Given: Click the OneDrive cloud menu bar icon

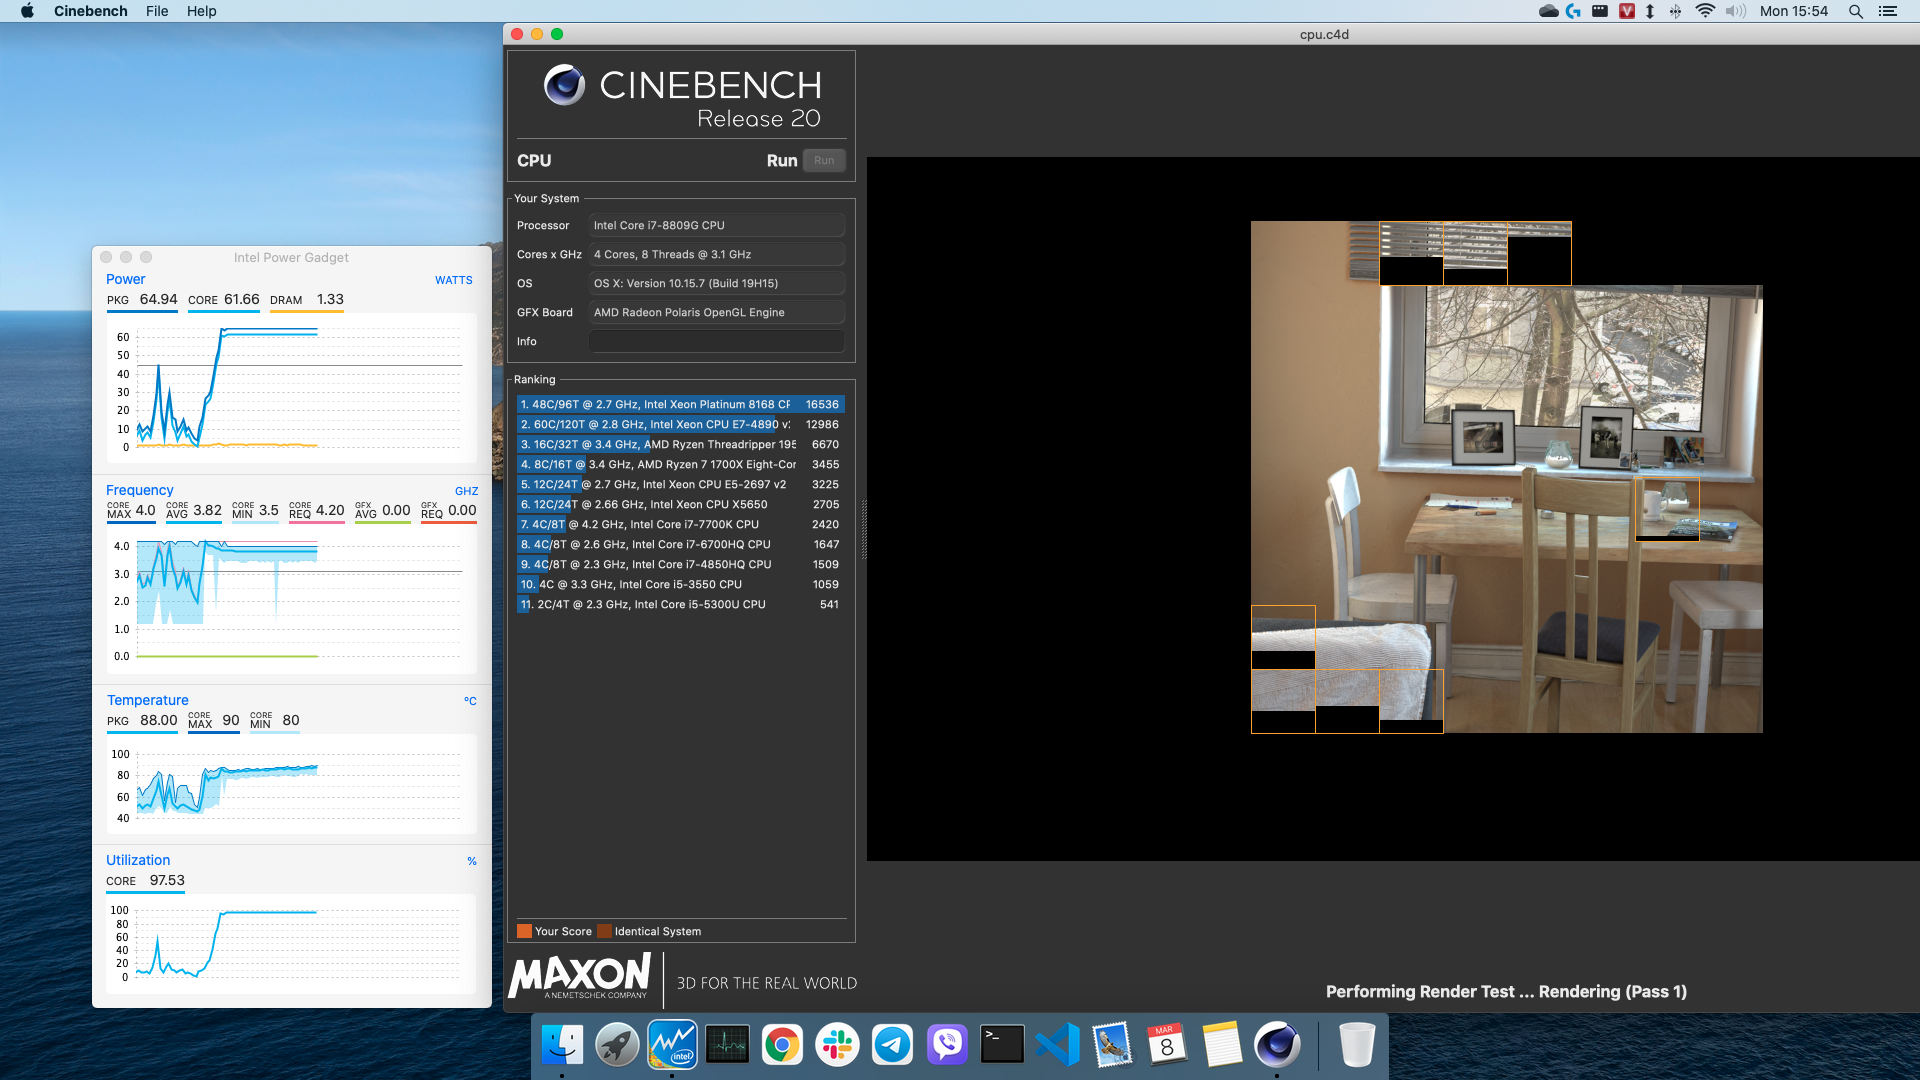Looking at the screenshot, I should click(1548, 11).
